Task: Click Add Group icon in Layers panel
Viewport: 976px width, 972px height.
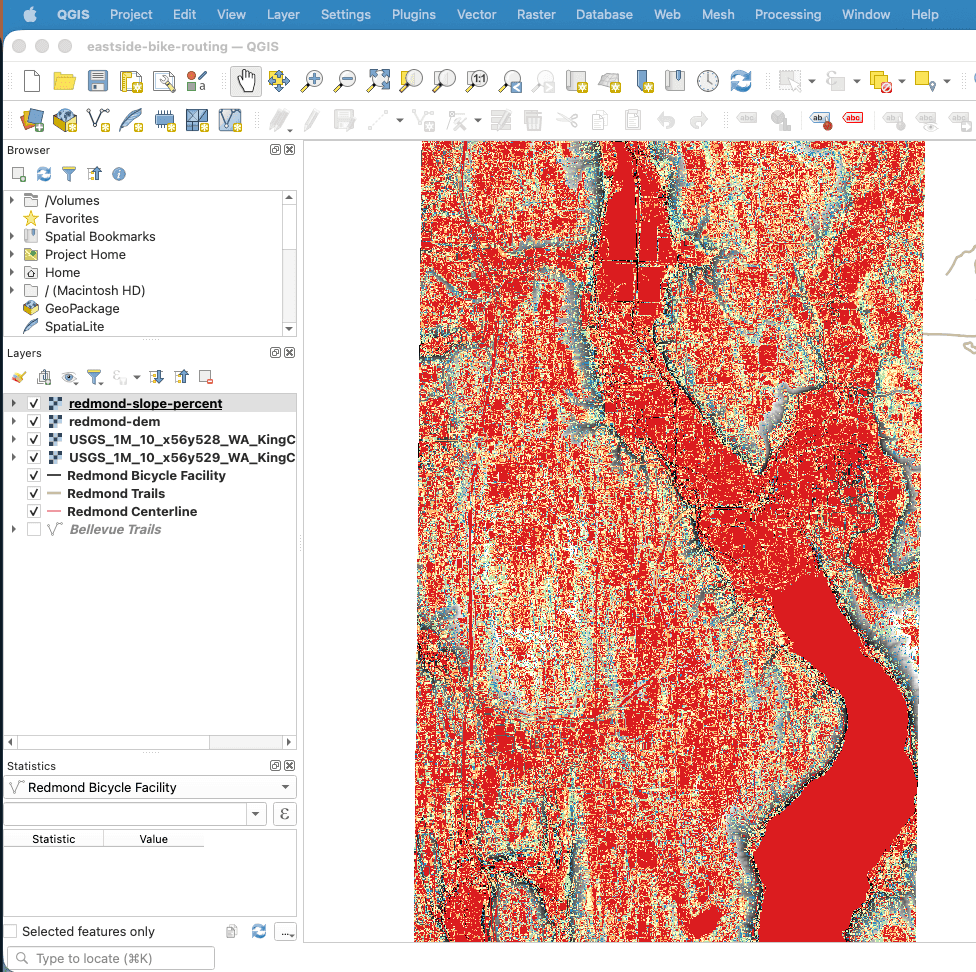Action: [44, 377]
